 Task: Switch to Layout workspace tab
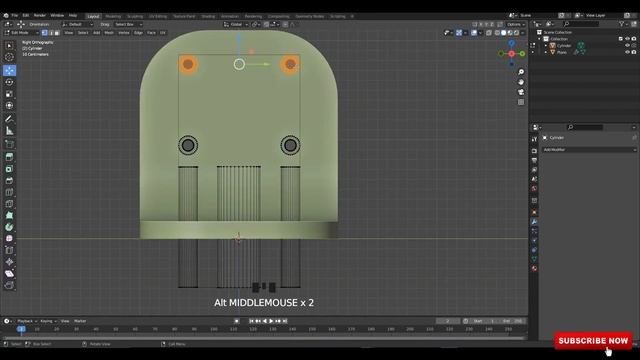(93, 16)
